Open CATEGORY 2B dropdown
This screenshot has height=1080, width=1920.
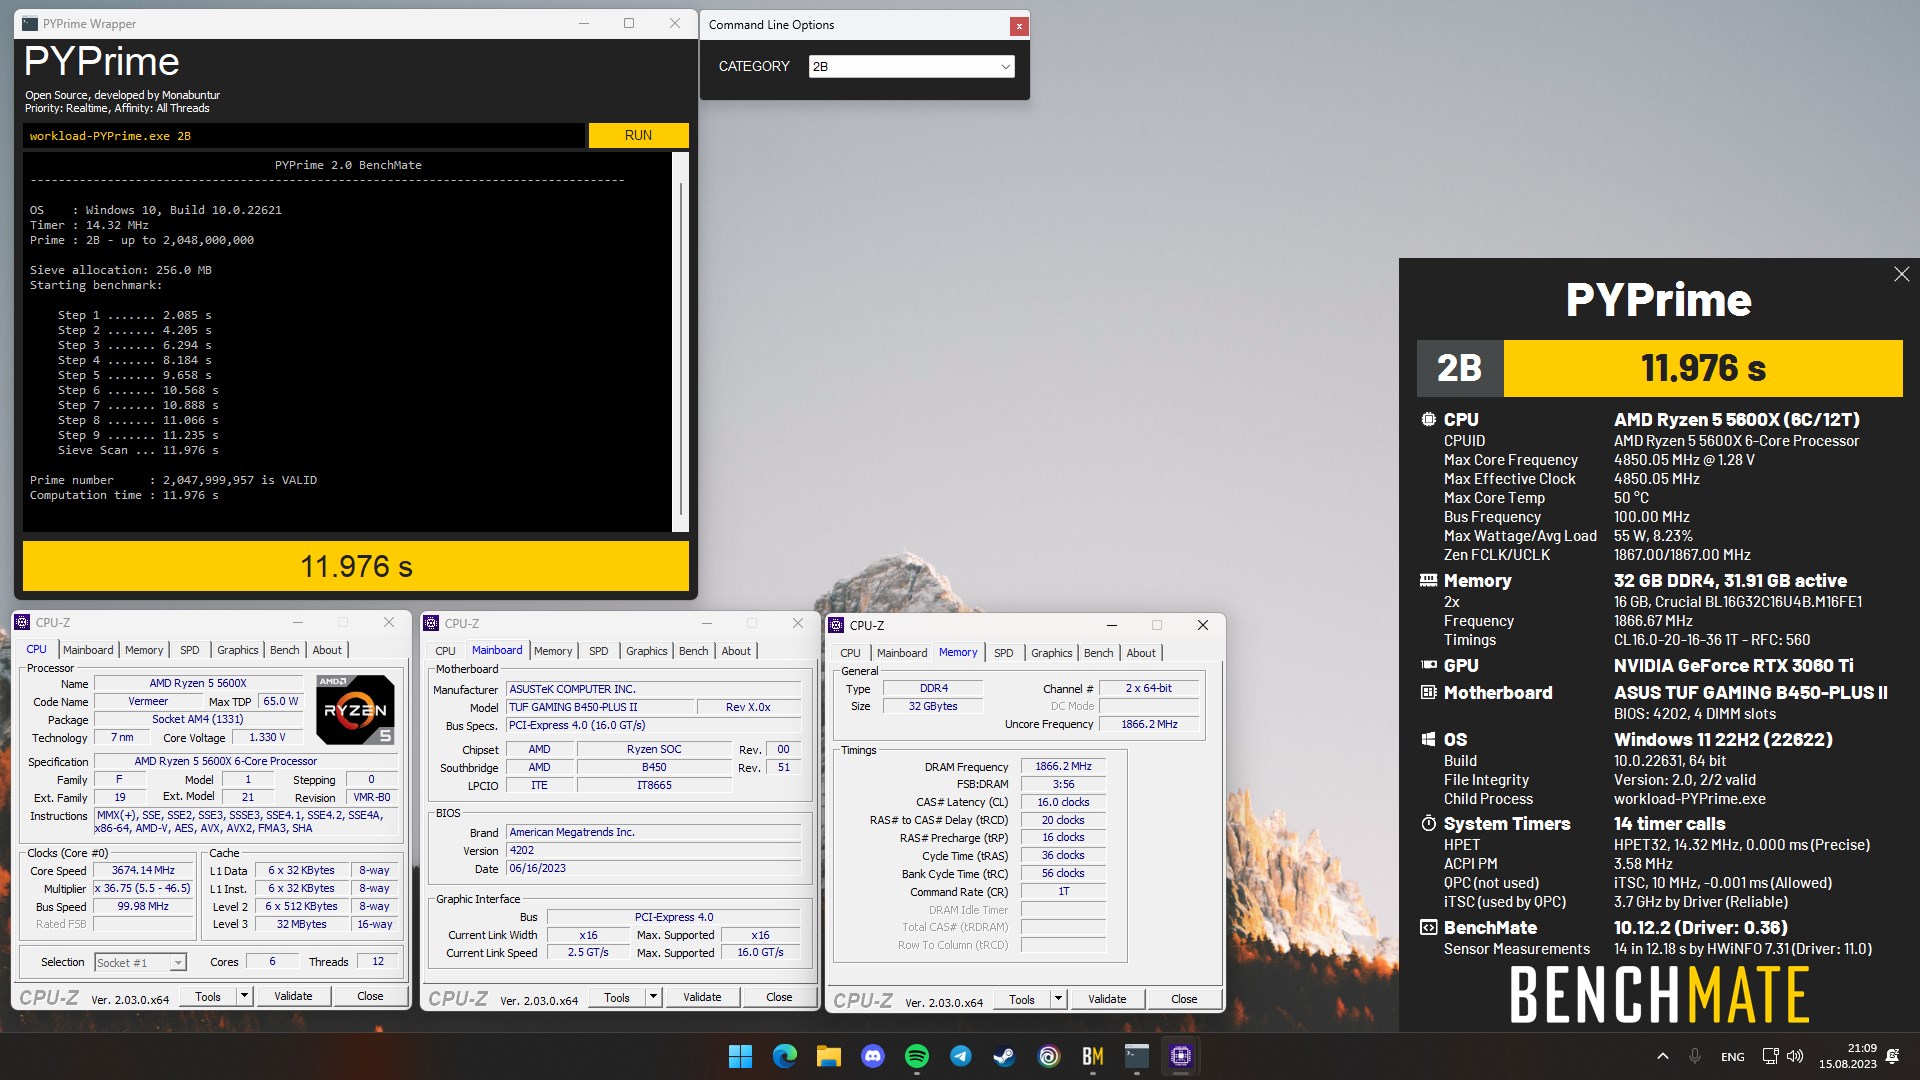pos(911,66)
